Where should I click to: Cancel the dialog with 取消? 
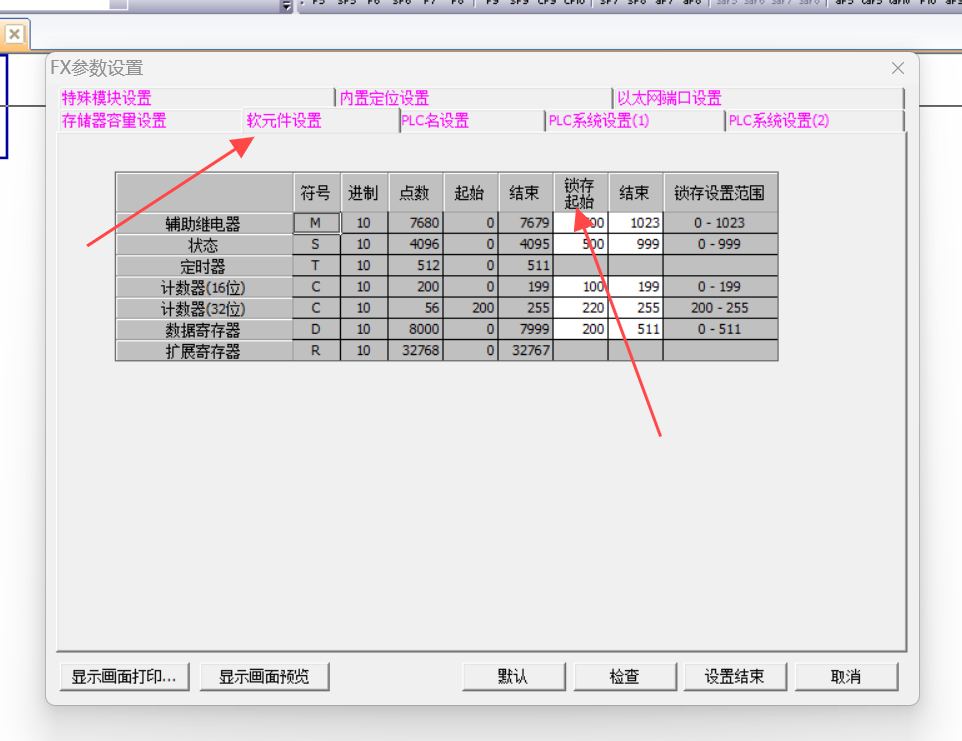[846, 676]
